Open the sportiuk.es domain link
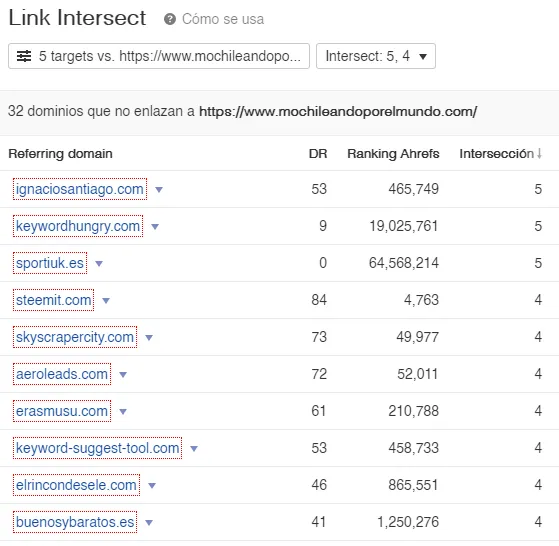Screen dimensions: 559x546 click(x=50, y=263)
